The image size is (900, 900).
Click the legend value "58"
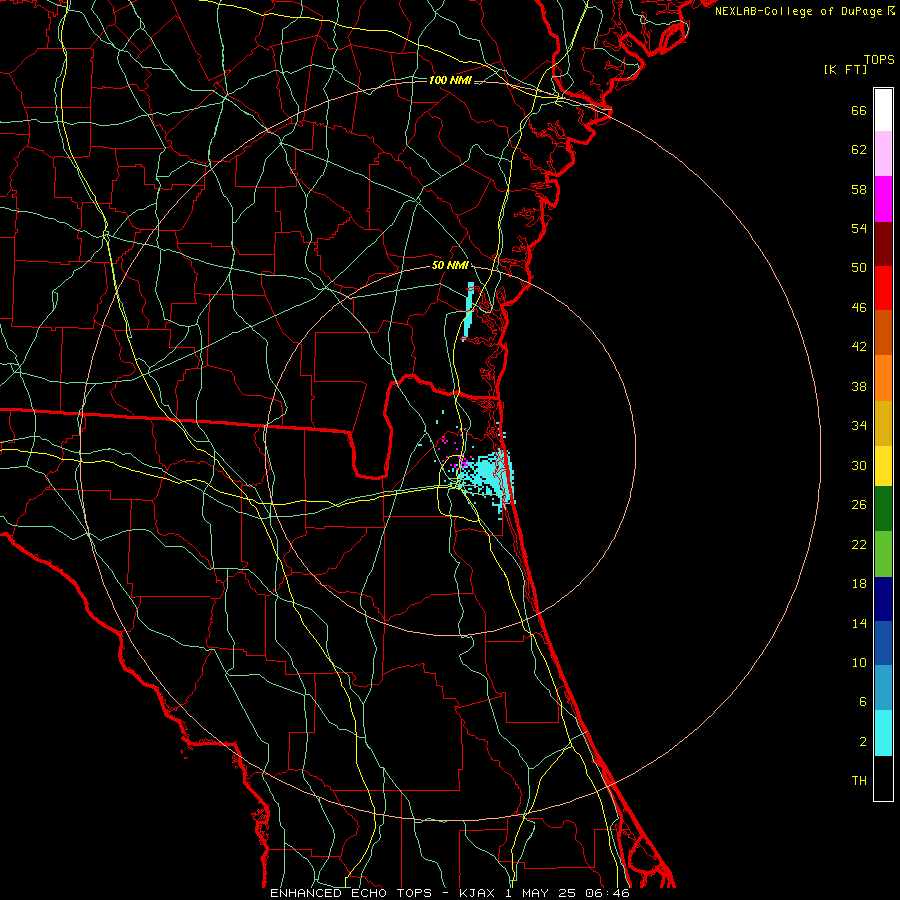tap(859, 189)
